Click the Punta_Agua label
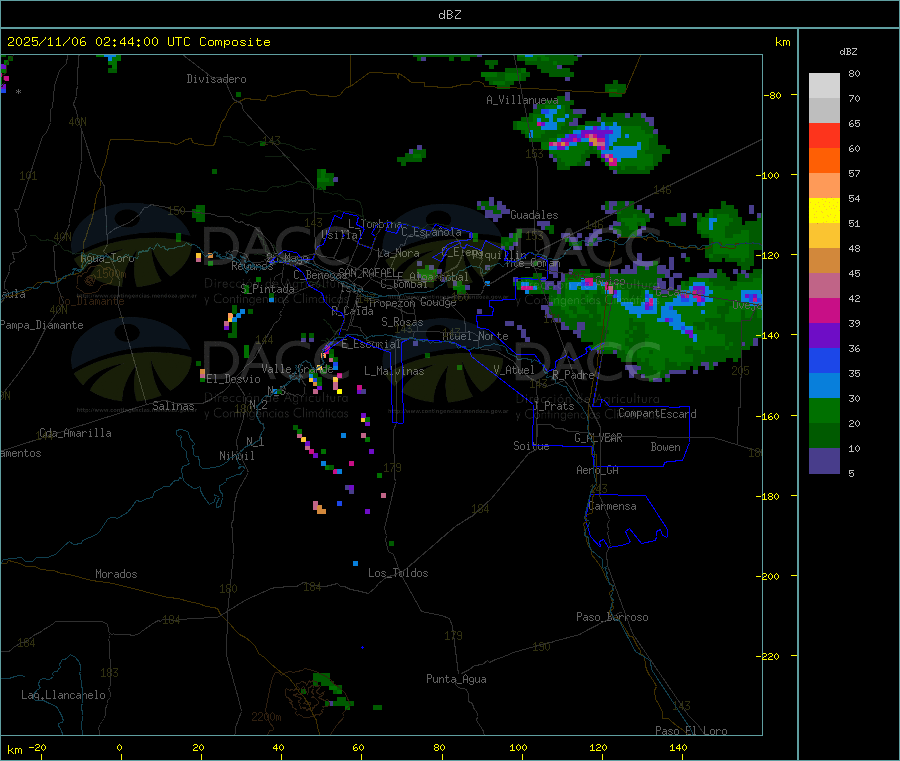This screenshot has width=900, height=761. (x=456, y=680)
